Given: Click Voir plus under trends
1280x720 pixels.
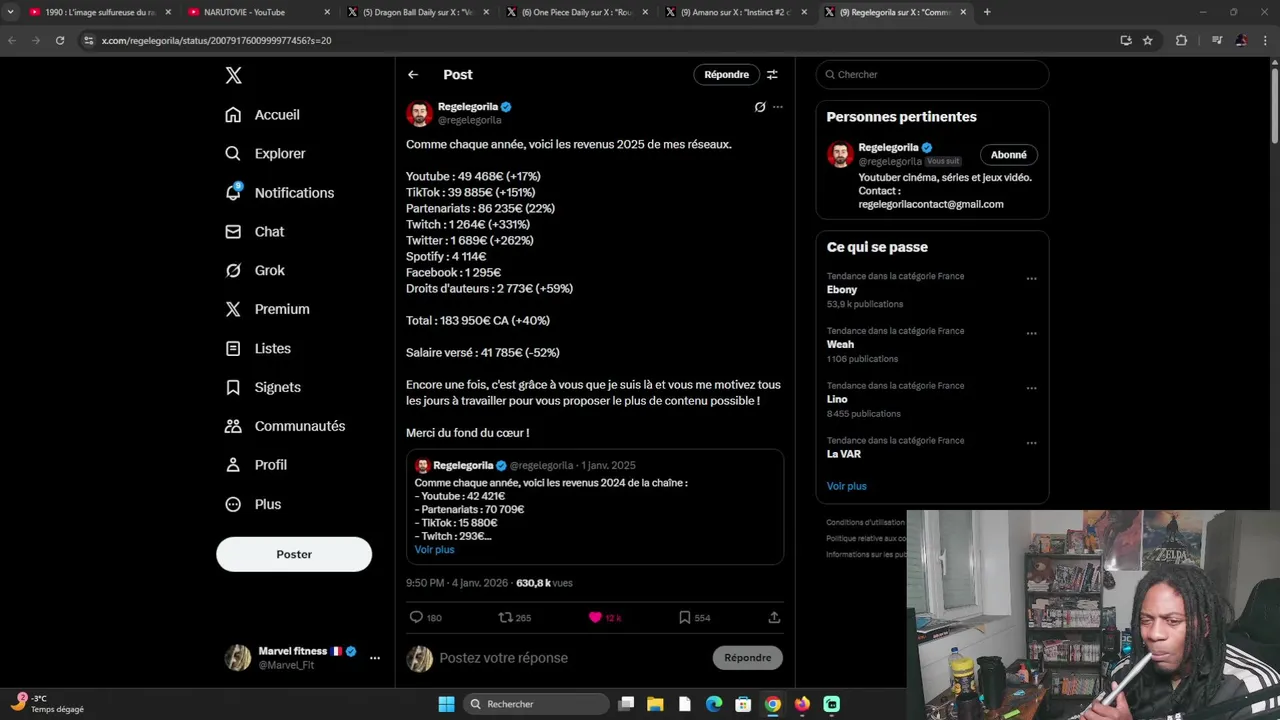Looking at the screenshot, I should 846,486.
